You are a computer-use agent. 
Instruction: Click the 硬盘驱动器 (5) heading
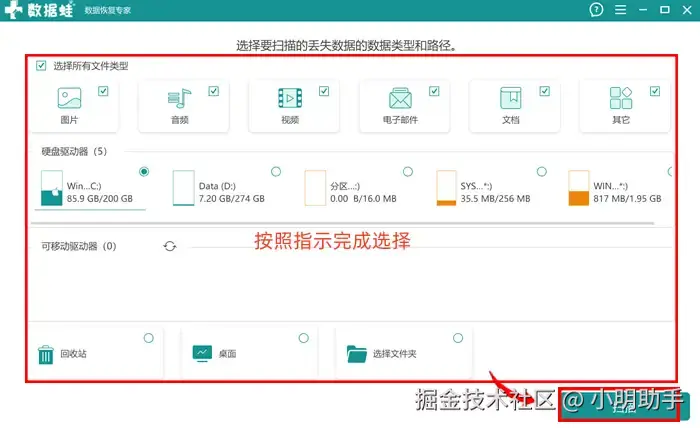pos(74,152)
